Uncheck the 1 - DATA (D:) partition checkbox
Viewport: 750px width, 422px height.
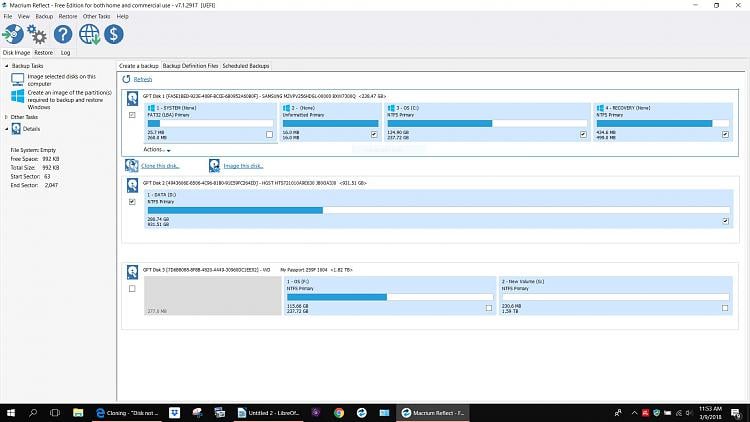(725, 221)
